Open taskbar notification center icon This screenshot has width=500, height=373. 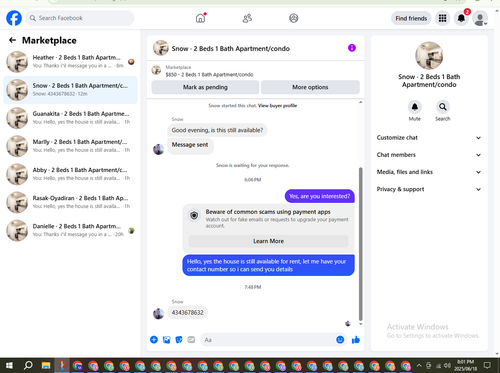(487, 365)
